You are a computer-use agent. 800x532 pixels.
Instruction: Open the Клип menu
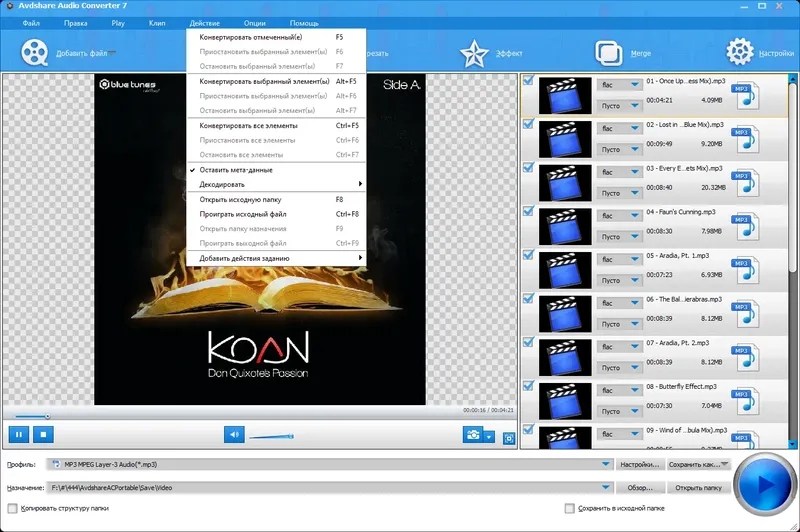[157, 23]
